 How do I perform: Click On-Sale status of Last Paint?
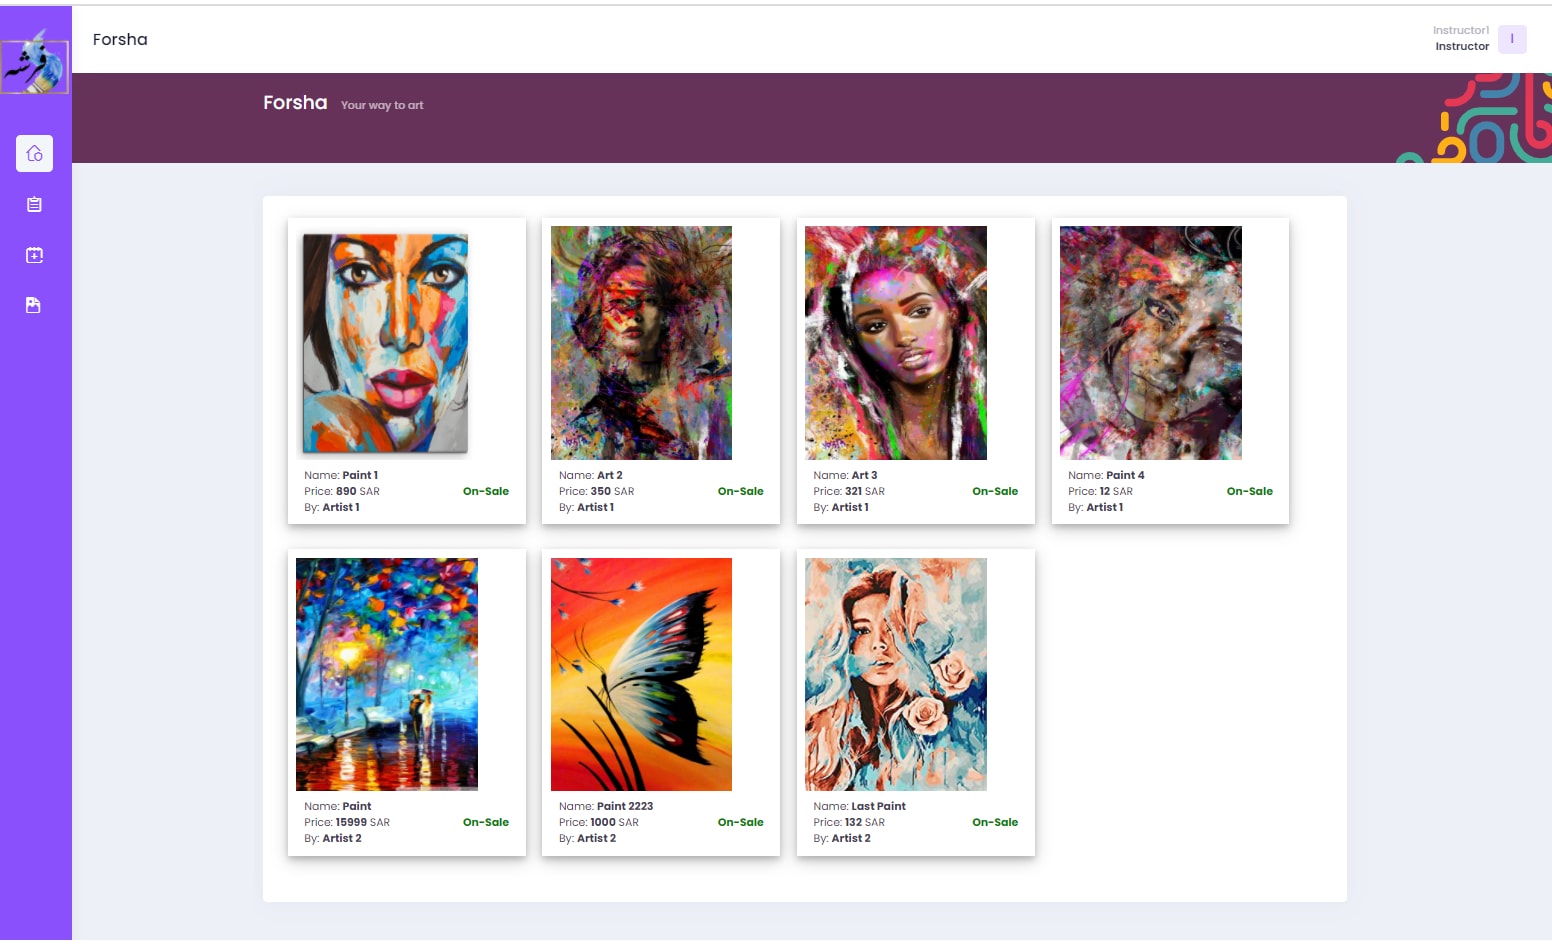click(995, 822)
